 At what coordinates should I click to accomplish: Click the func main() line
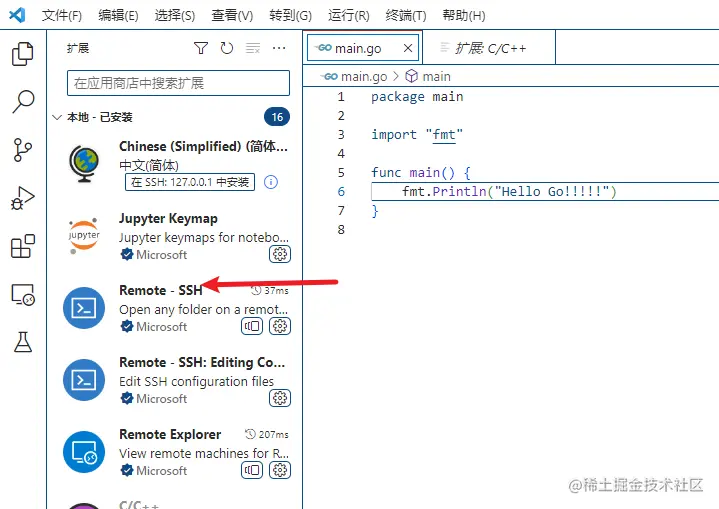tap(420, 173)
